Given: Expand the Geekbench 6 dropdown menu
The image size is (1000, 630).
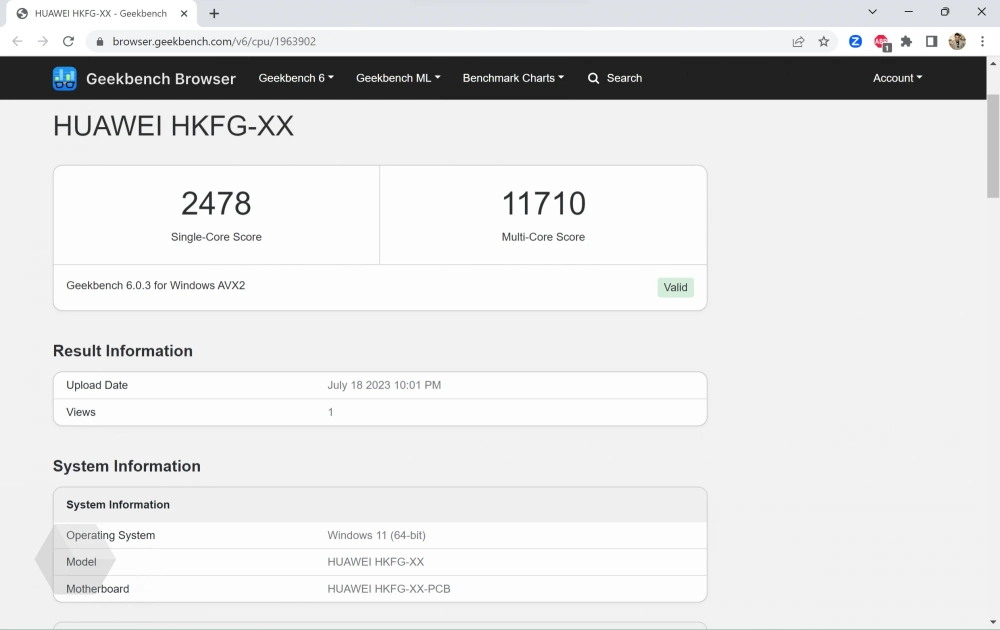Looking at the screenshot, I should 296,78.
